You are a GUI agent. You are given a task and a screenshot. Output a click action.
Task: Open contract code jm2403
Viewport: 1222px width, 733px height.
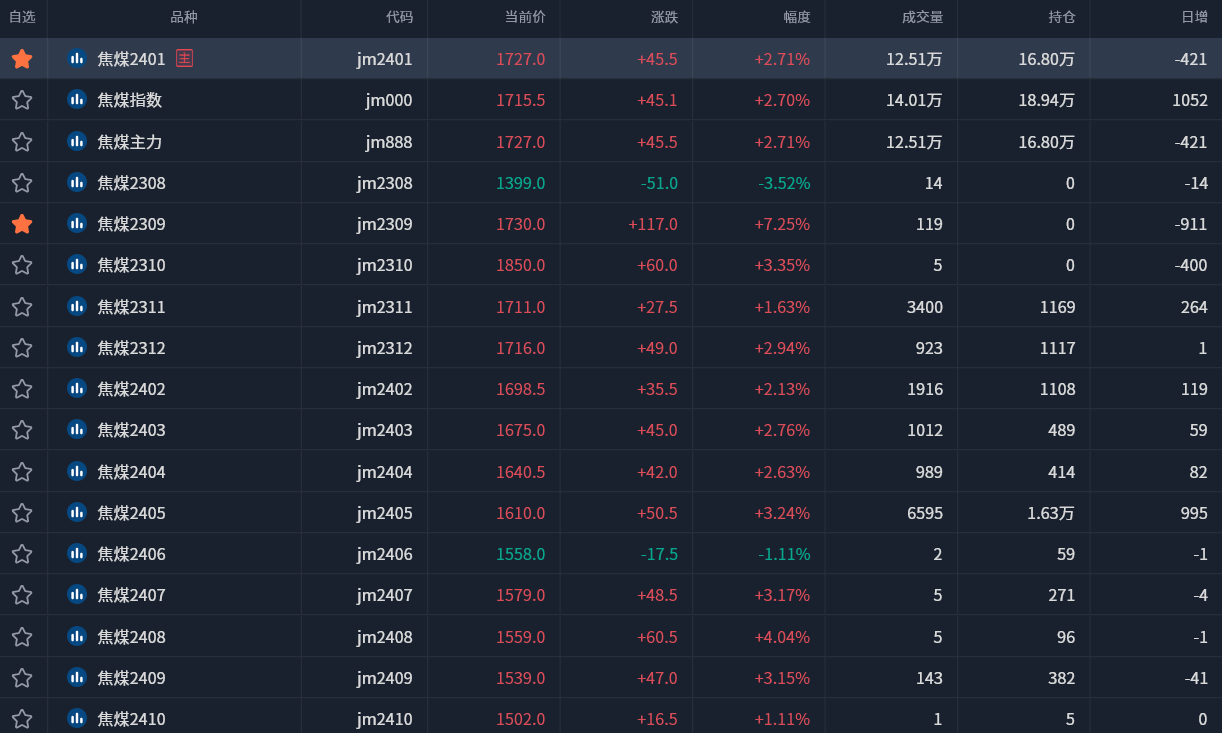coord(384,430)
